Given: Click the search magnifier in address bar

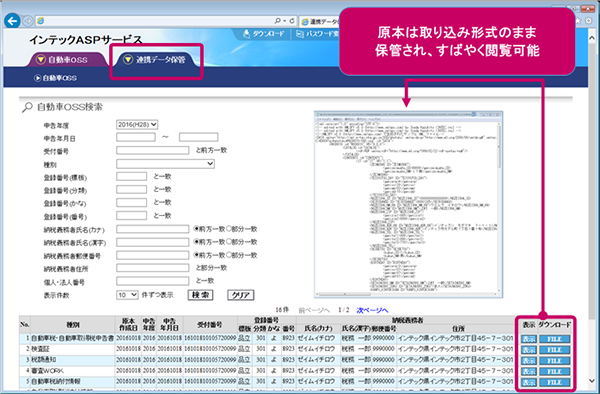Looking at the screenshot, I should (x=278, y=21).
